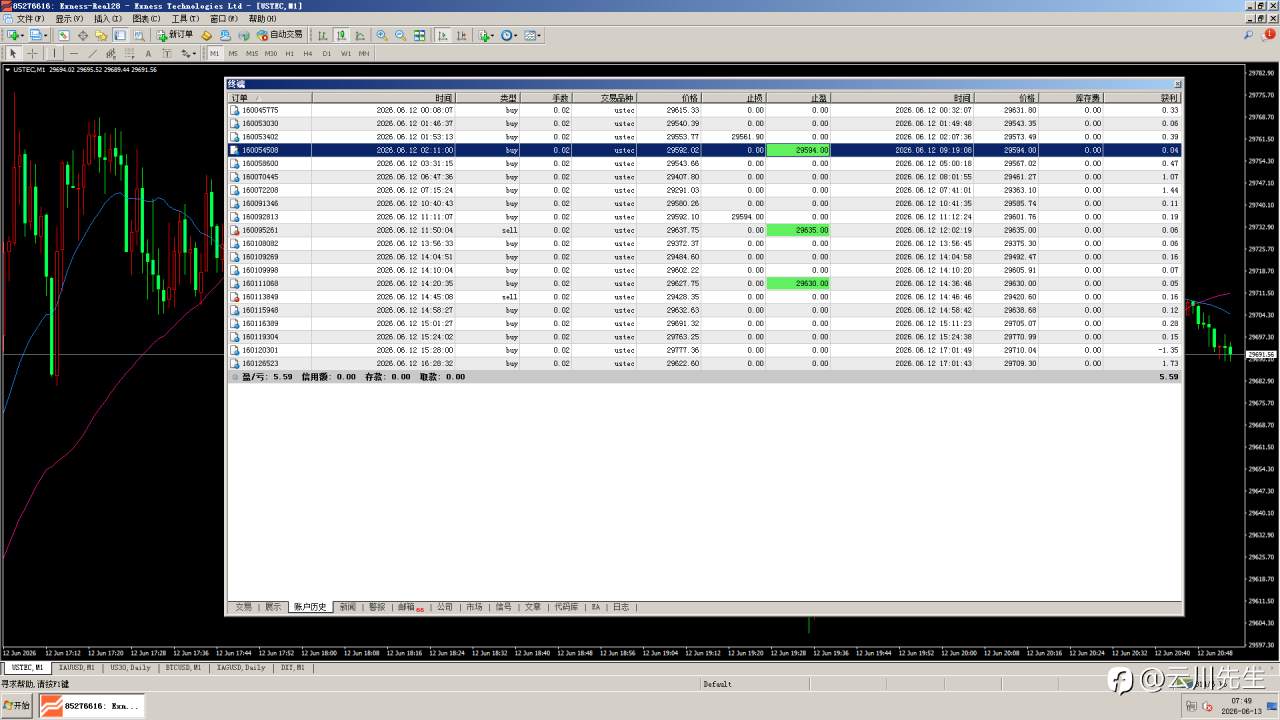Draw a horizontal line tool

(x=74, y=53)
